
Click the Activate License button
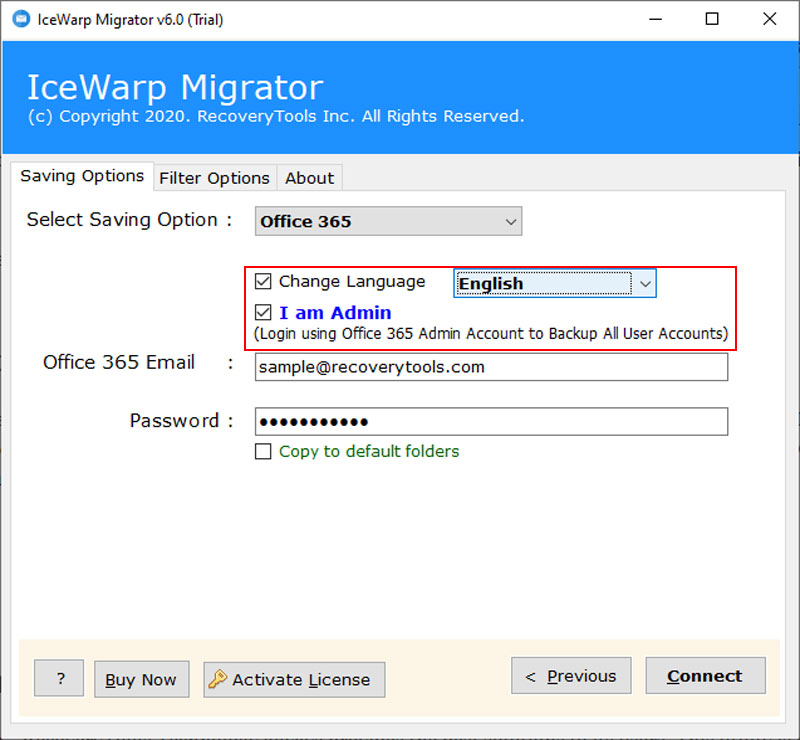(294, 679)
